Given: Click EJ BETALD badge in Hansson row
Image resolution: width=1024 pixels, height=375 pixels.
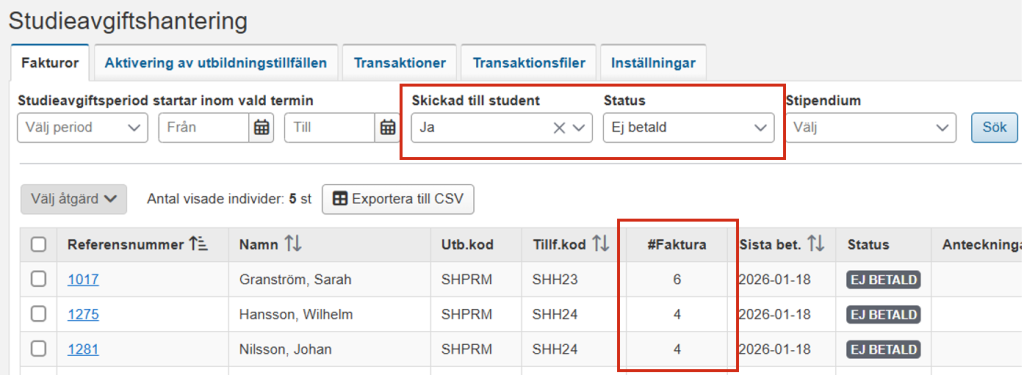Looking at the screenshot, I should [884, 314].
